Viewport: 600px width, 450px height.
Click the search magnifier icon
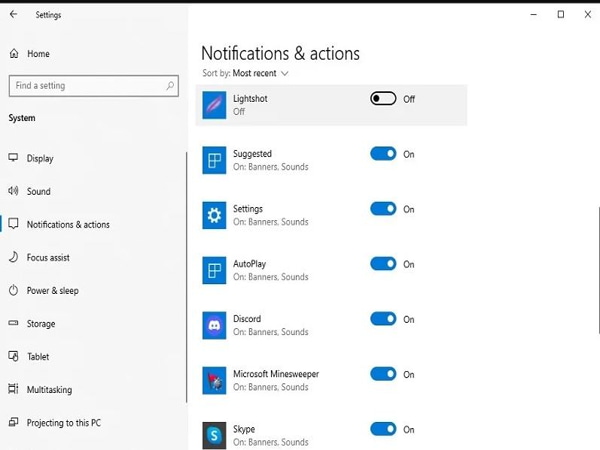tap(170, 86)
